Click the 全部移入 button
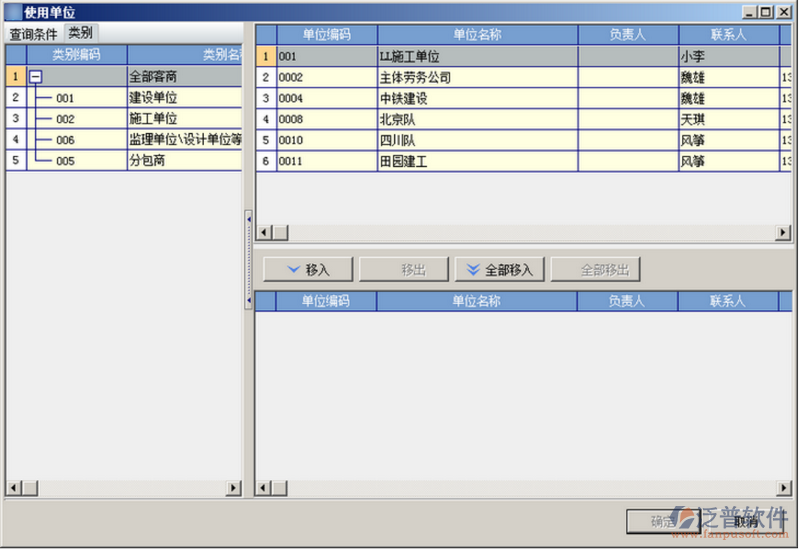This screenshot has width=799, height=550. pyautogui.click(x=499, y=269)
